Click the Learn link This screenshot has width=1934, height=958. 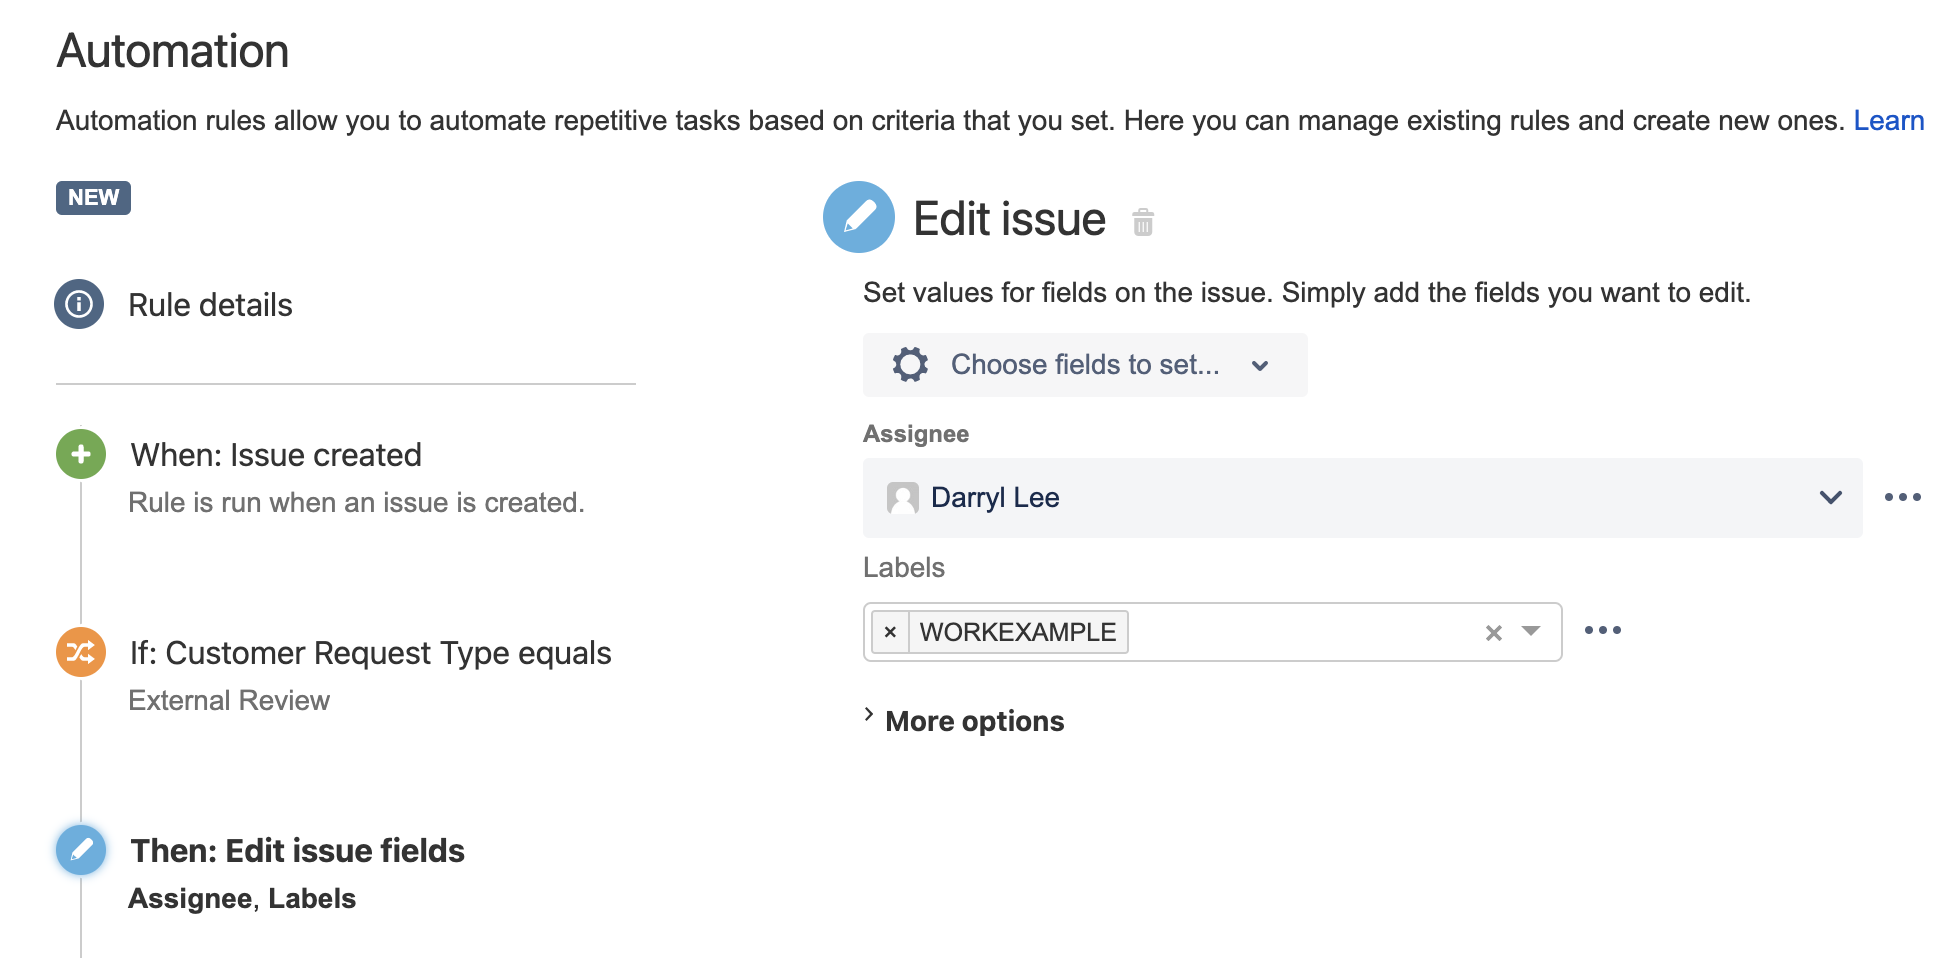point(1888,120)
